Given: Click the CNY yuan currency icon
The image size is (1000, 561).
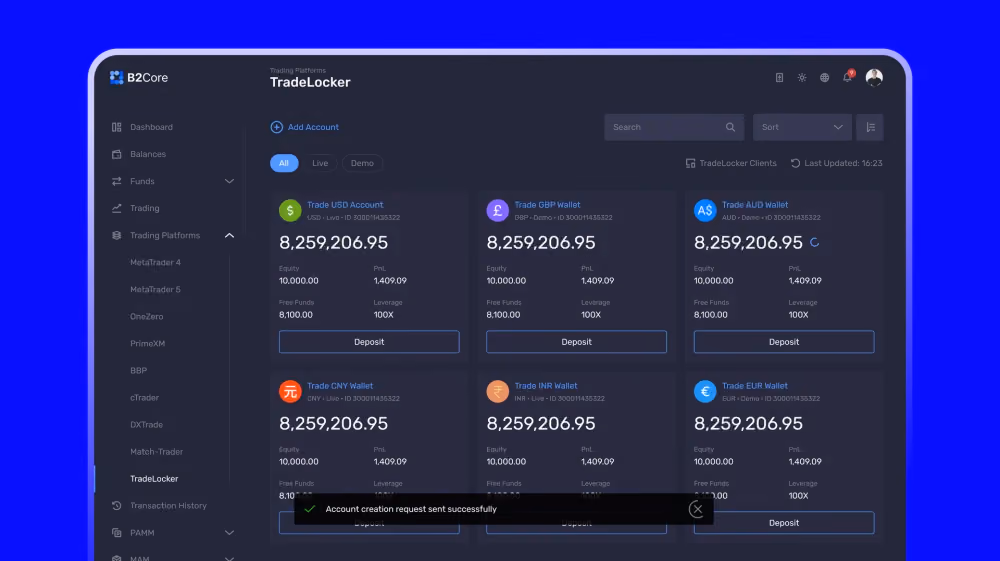Looking at the screenshot, I should pos(290,391).
